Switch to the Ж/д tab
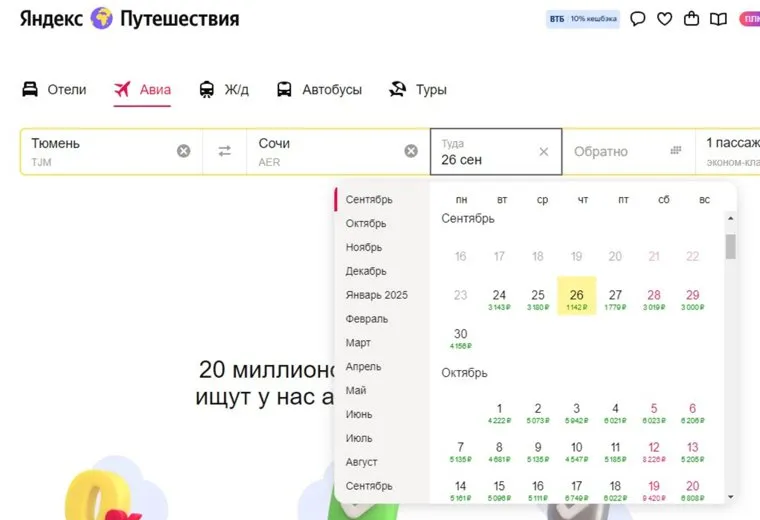The width and height of the screenshot is (760, 520). coord(224,90)
